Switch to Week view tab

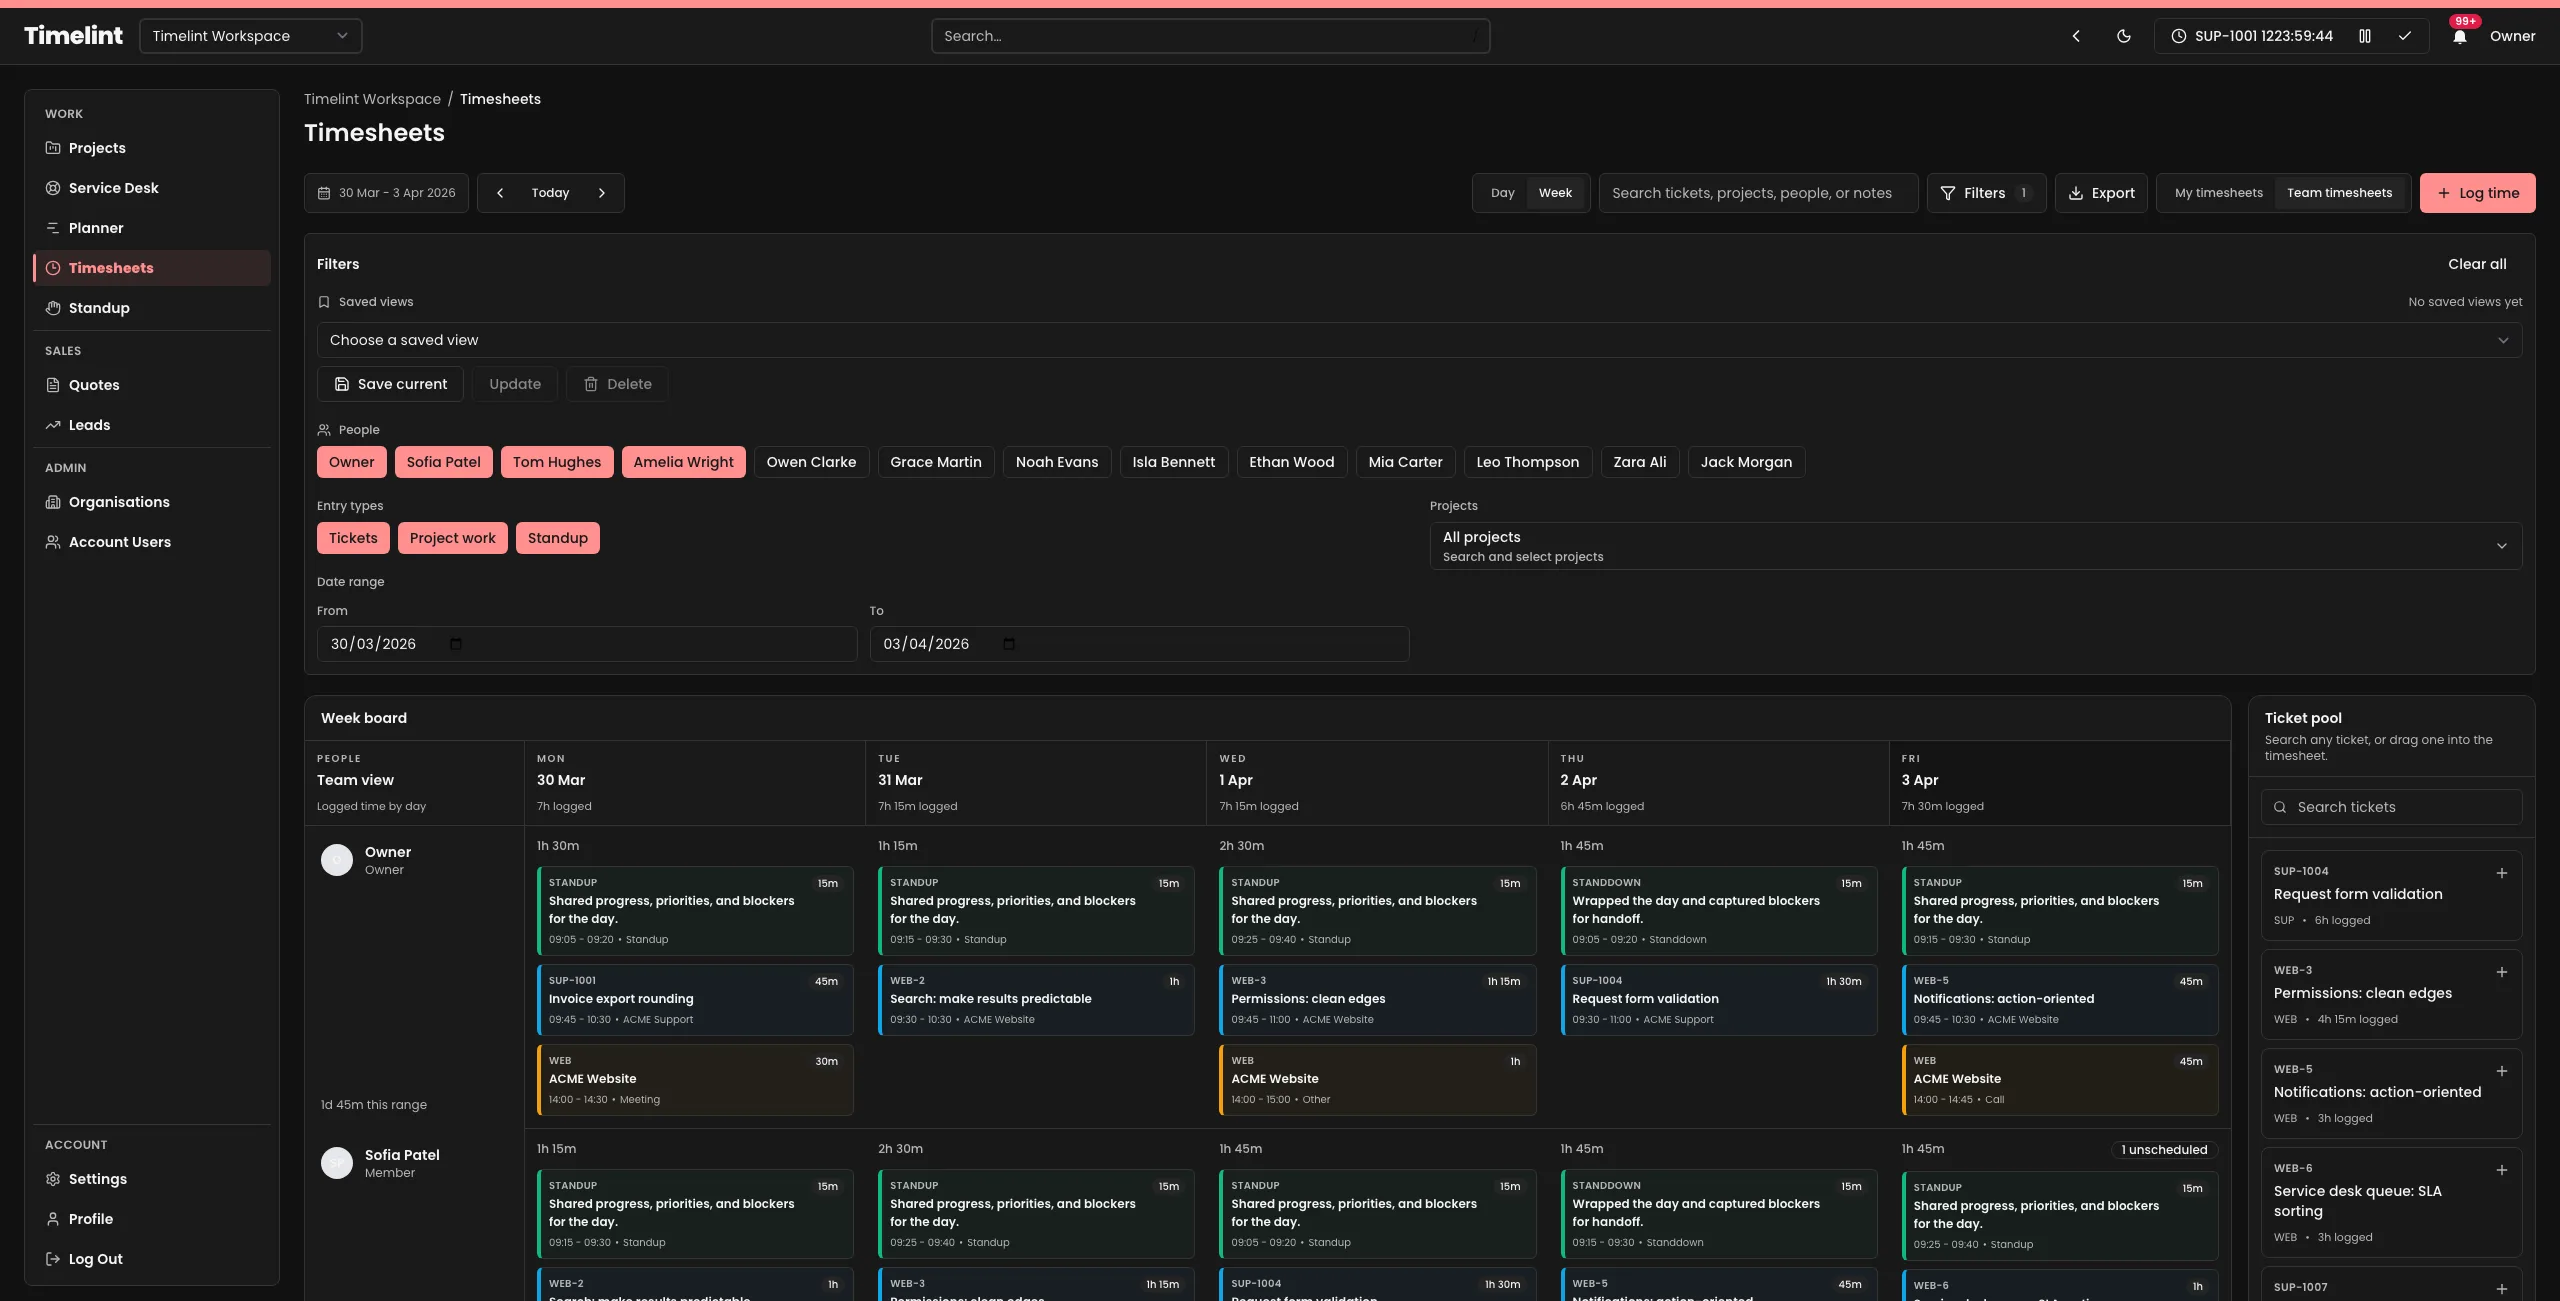(x=1555, y=193)
